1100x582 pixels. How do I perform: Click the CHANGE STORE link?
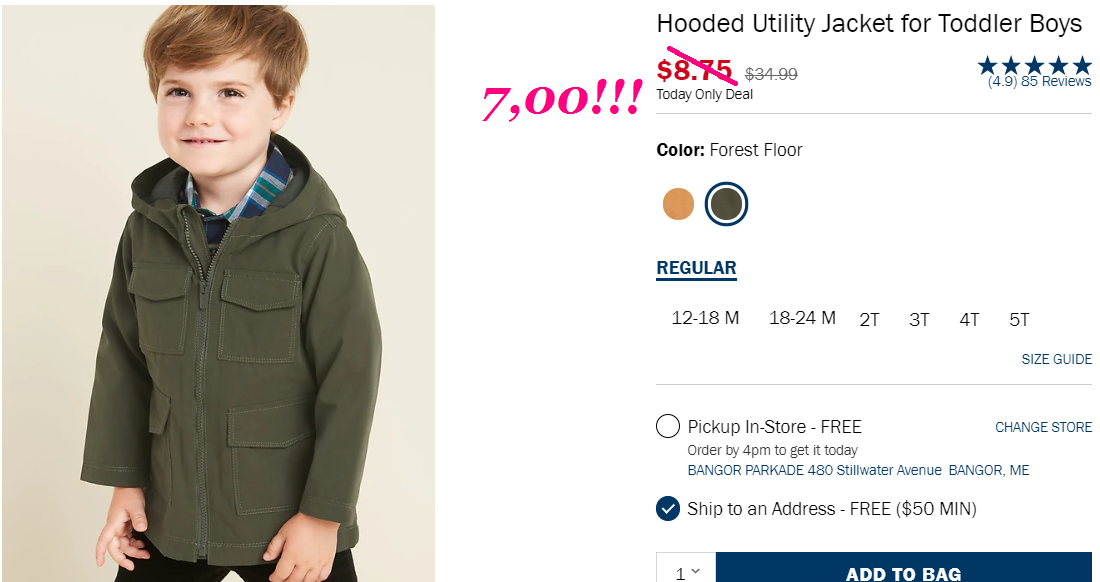[1043, 427]
